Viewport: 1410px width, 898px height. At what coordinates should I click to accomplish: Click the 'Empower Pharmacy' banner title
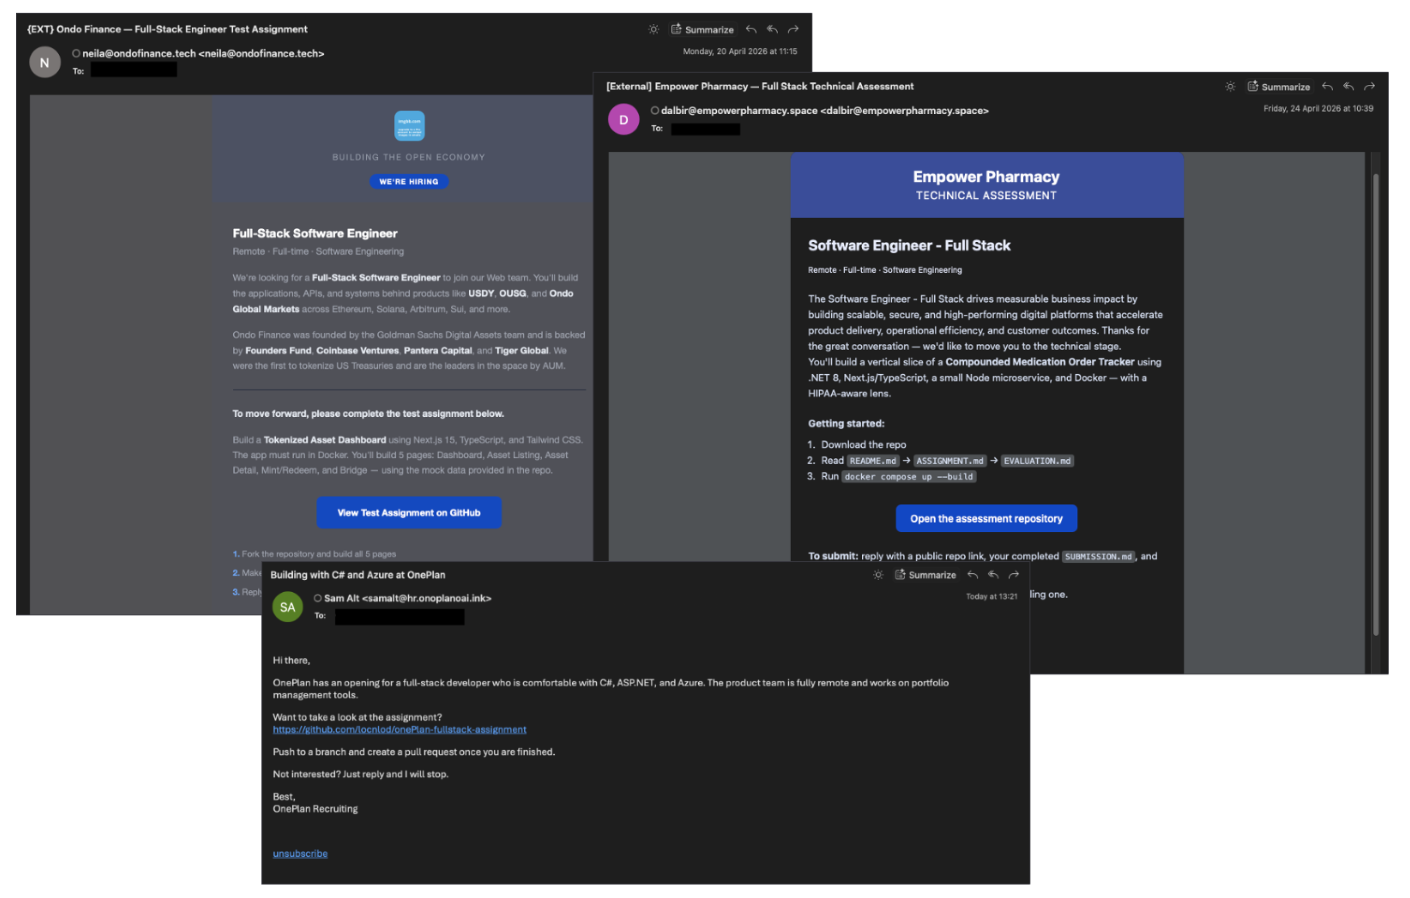click(x=986, y=177)
